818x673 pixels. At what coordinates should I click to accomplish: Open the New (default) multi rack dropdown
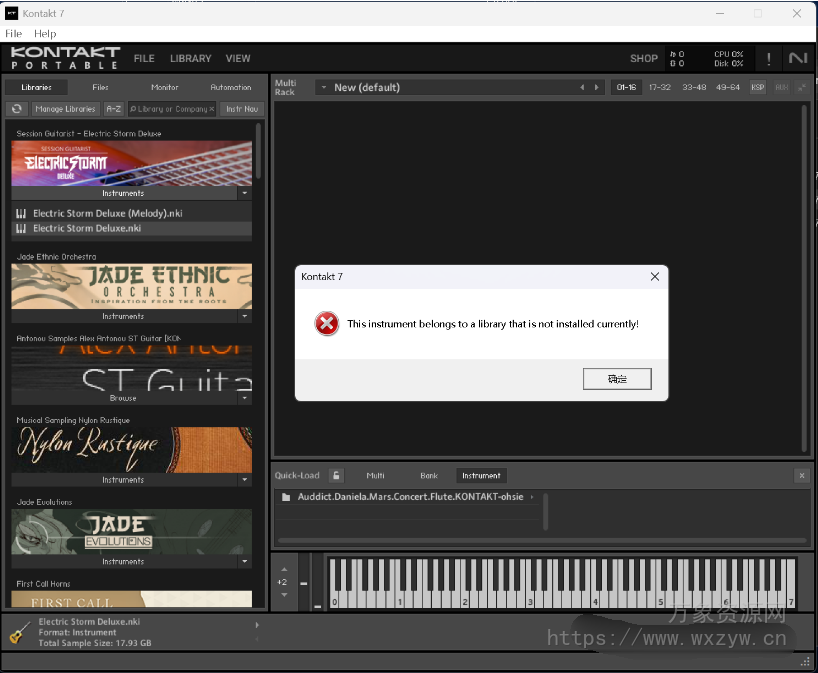(x=323, y=88)
